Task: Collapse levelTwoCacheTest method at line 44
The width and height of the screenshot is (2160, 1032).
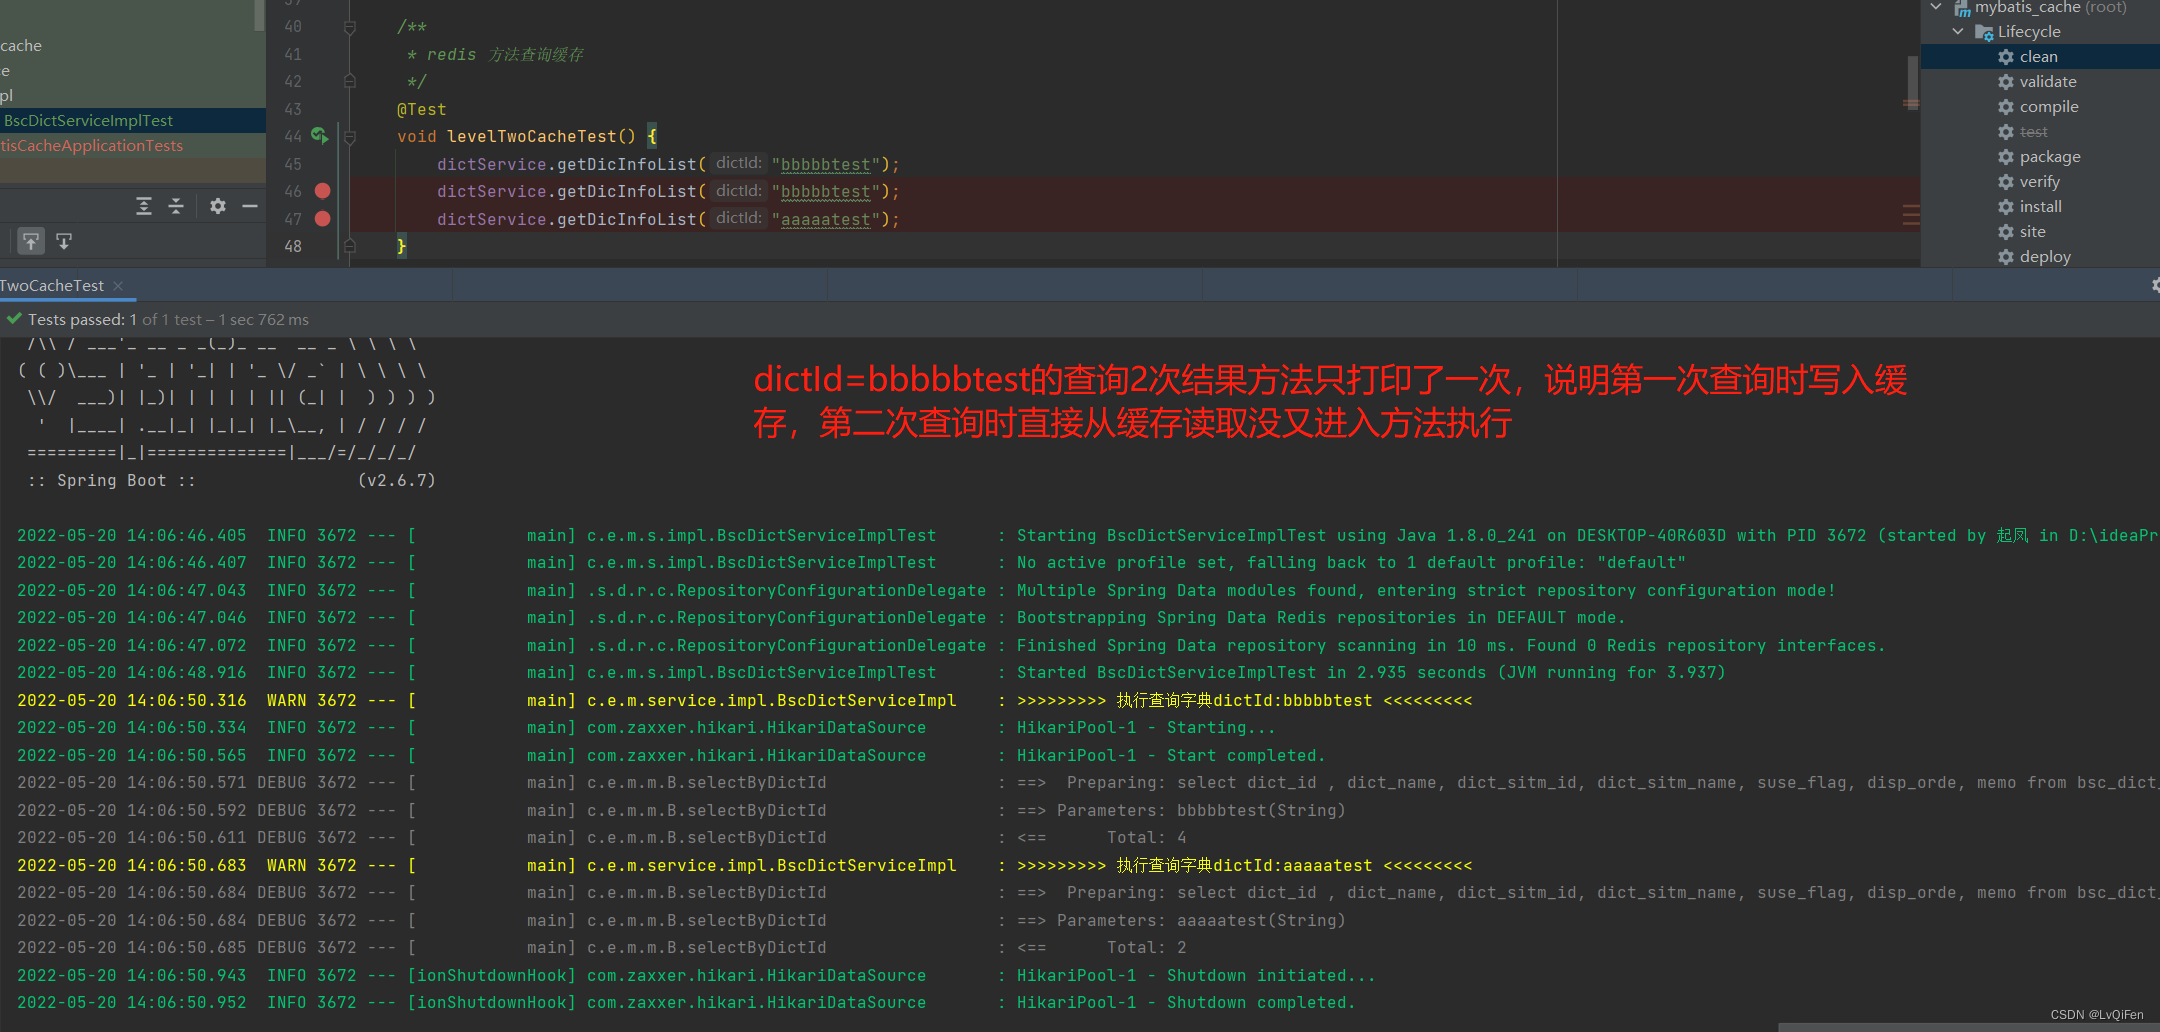Action: [350, 136]
